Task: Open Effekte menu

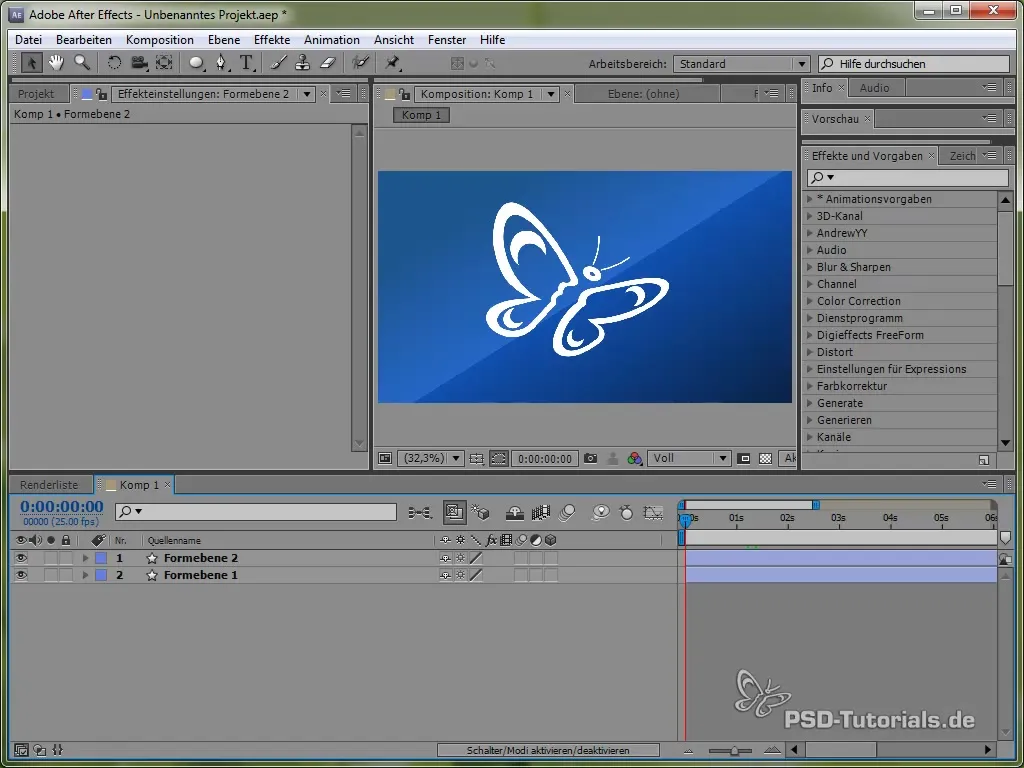Action: (272, 40)
